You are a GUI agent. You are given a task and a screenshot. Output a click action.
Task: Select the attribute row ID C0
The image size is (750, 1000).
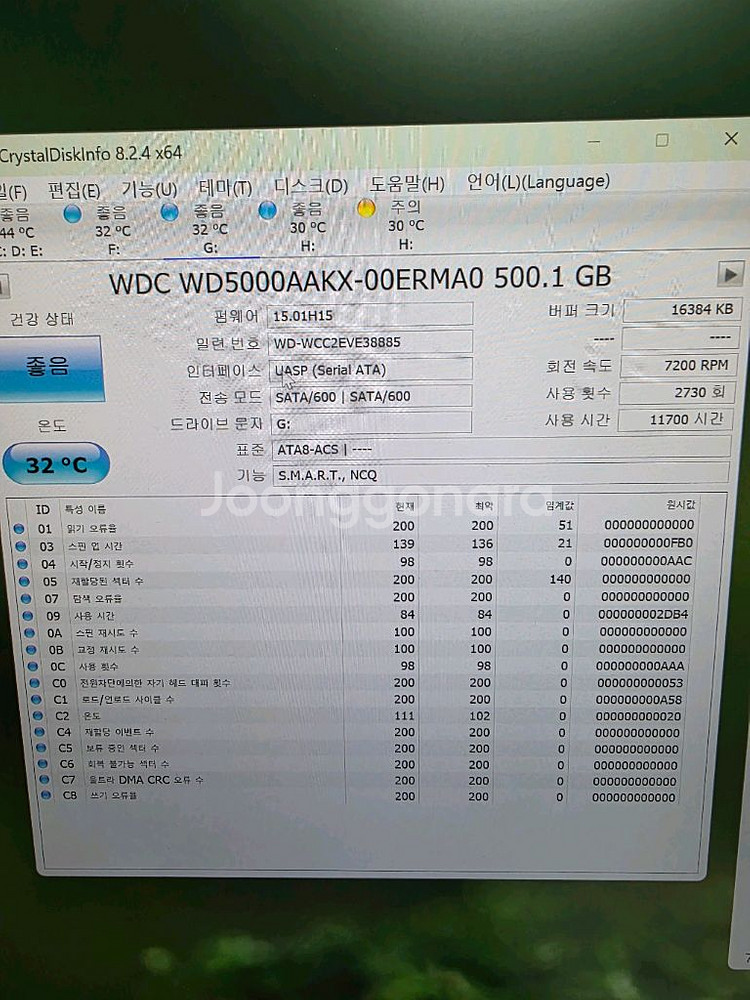[358, 682]
